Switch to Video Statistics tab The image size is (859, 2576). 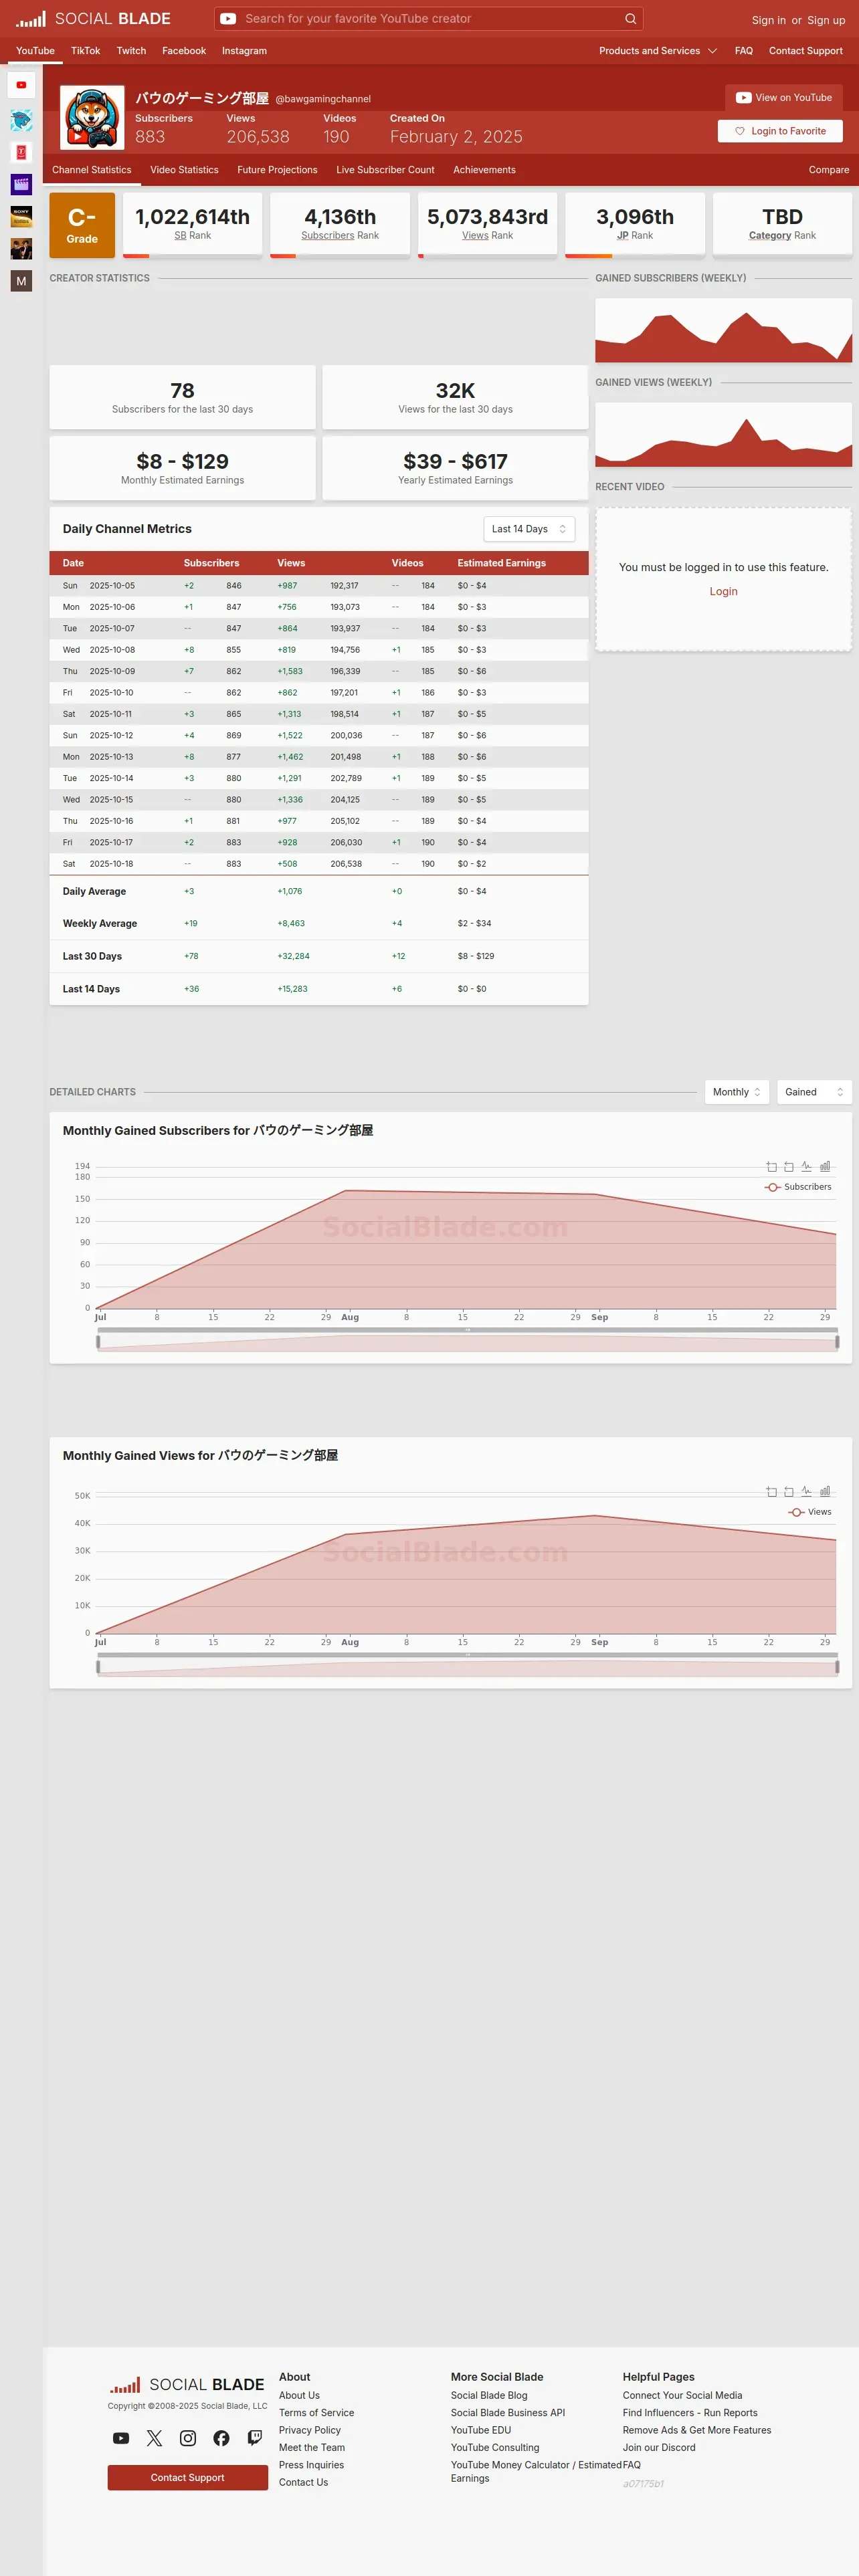tap(184, 170)
